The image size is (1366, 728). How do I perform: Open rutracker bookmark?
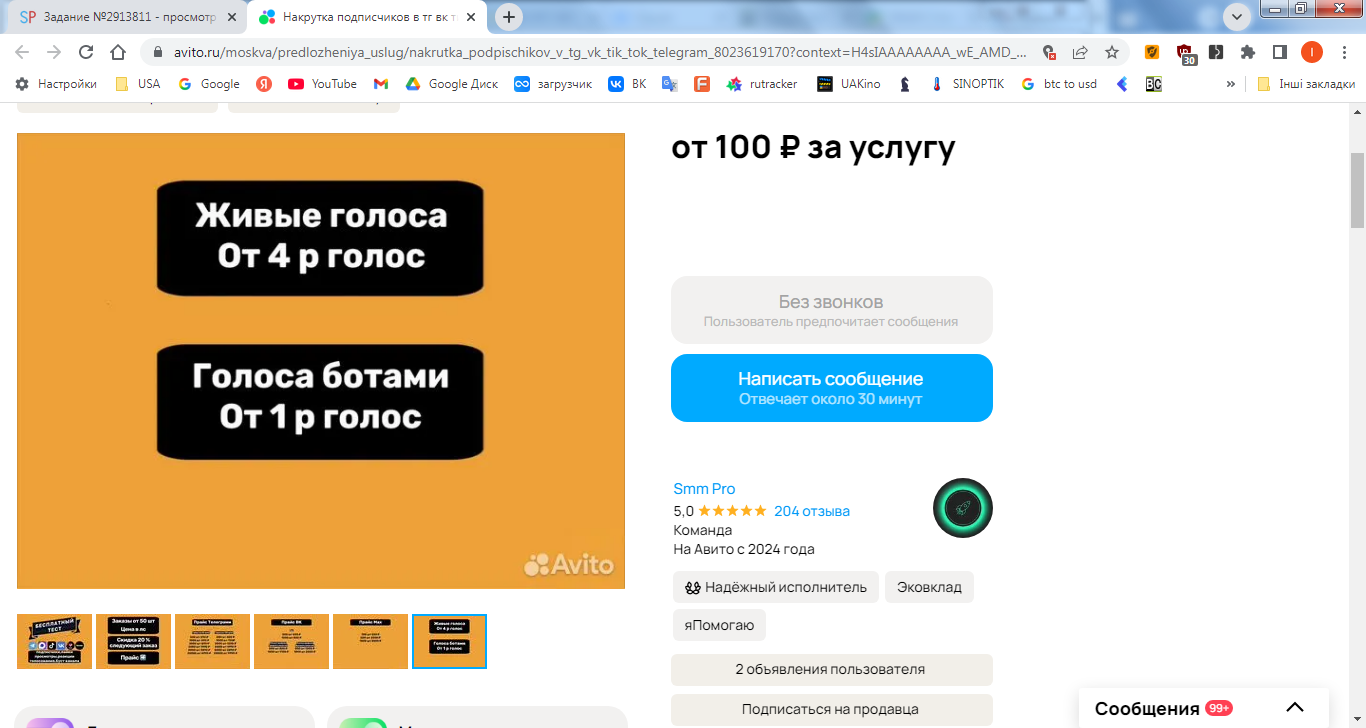pos(762,84)
